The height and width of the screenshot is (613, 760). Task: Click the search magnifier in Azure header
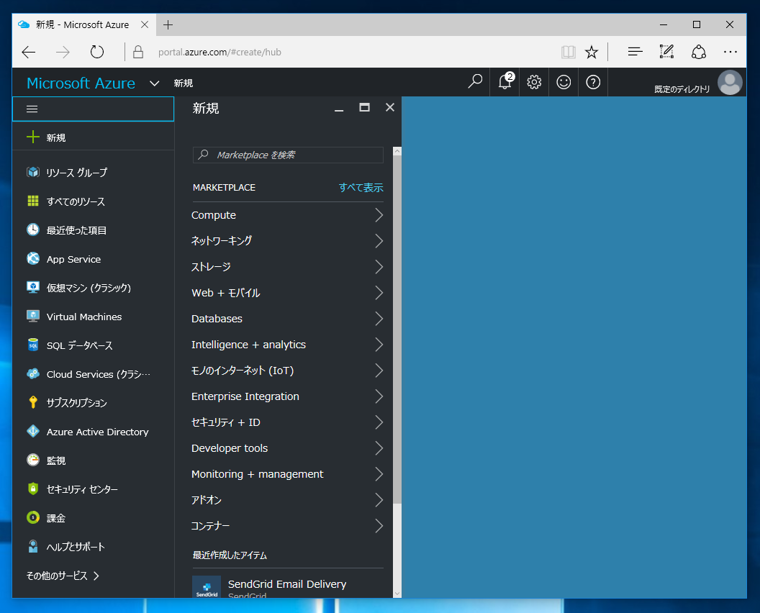pos(475,81)
